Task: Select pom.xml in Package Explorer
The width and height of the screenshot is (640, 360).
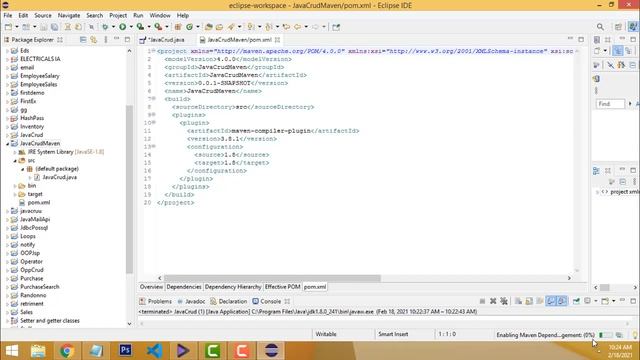Action: (39, 202)
